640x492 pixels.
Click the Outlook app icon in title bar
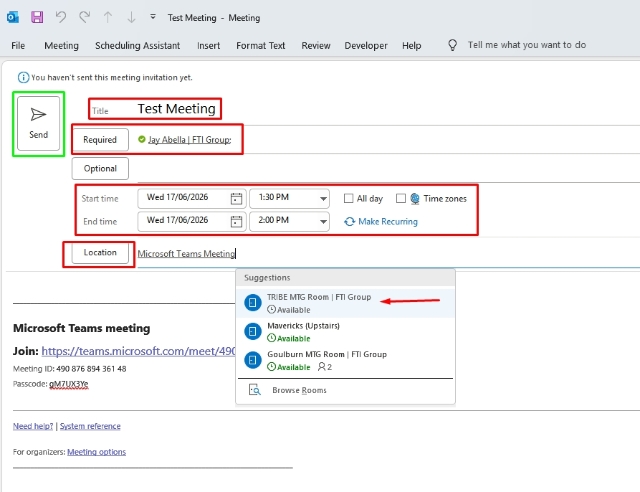pyautogui.click(x=13, y=17)
